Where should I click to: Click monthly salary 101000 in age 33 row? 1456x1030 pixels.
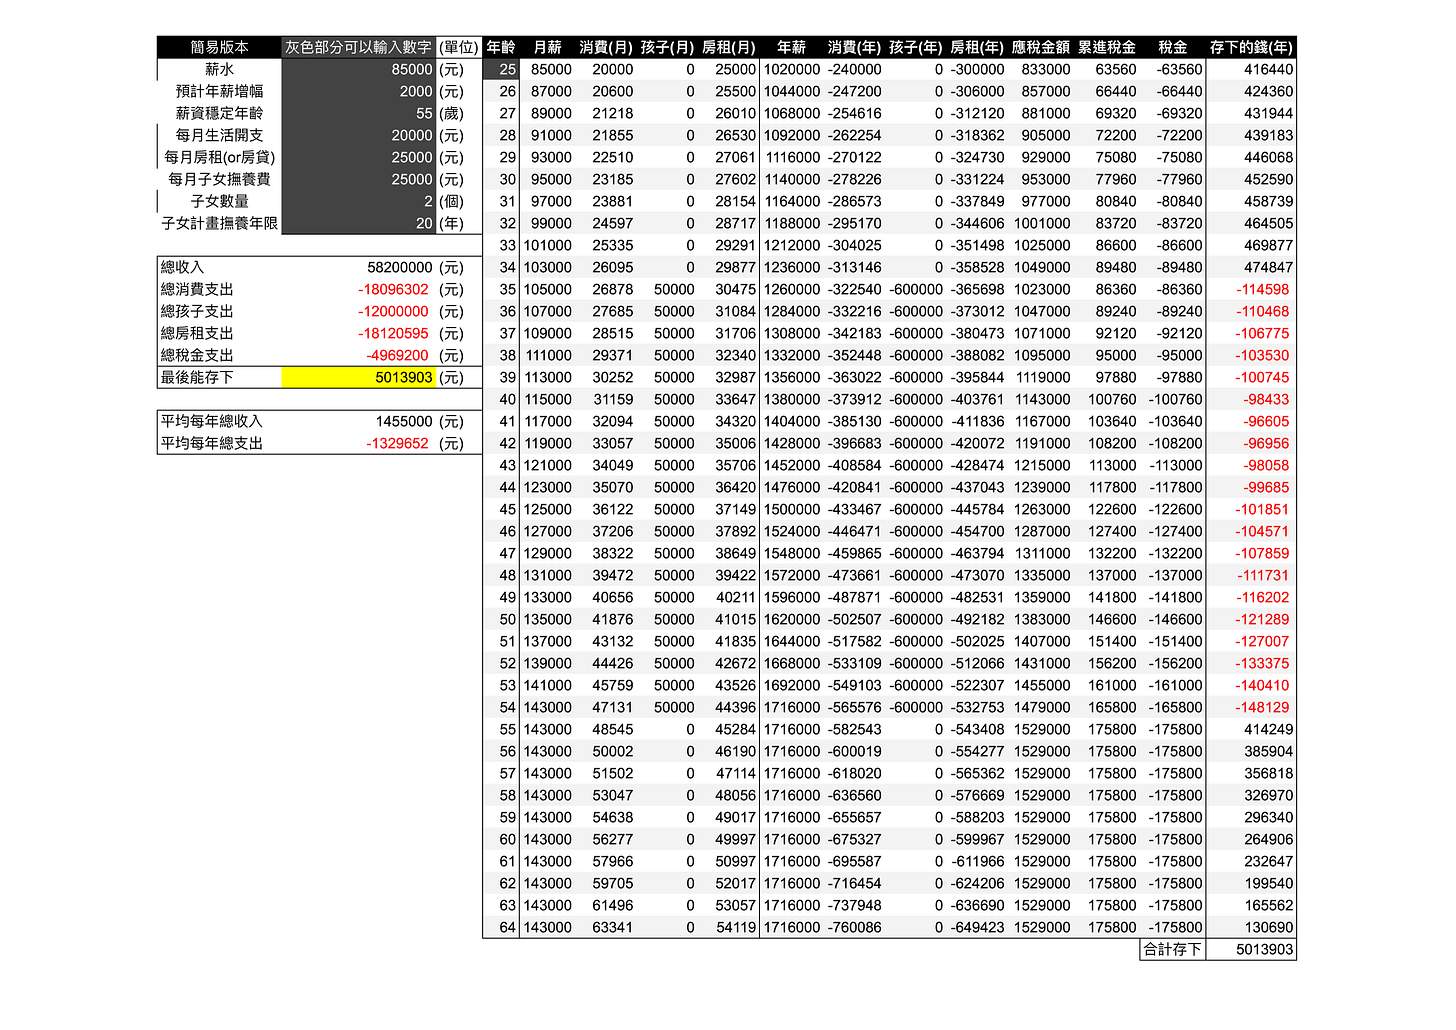pyautogui.click(x=547, y=245)
